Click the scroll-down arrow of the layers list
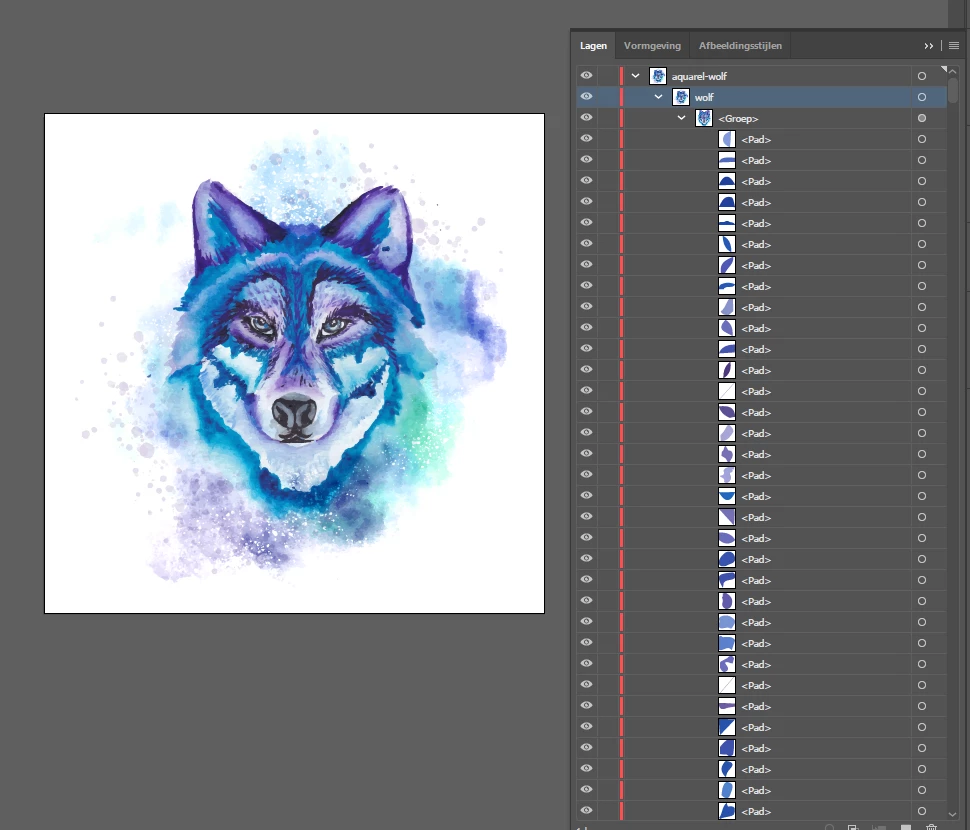 click(953, 815)
